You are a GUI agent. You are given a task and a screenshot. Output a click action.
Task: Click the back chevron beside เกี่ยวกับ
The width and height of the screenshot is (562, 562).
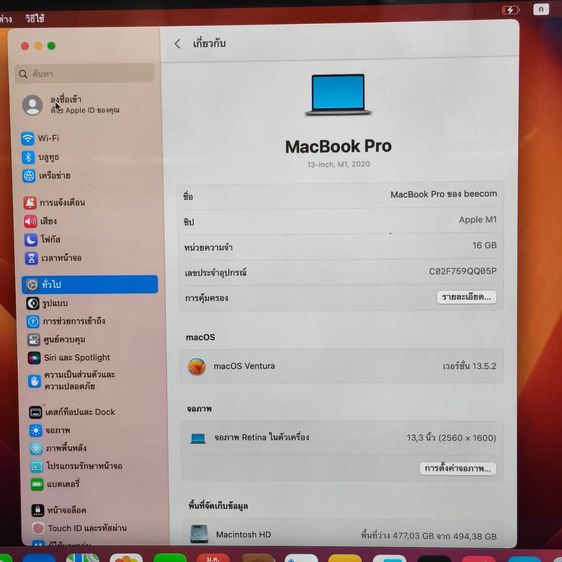click(177, 44)
